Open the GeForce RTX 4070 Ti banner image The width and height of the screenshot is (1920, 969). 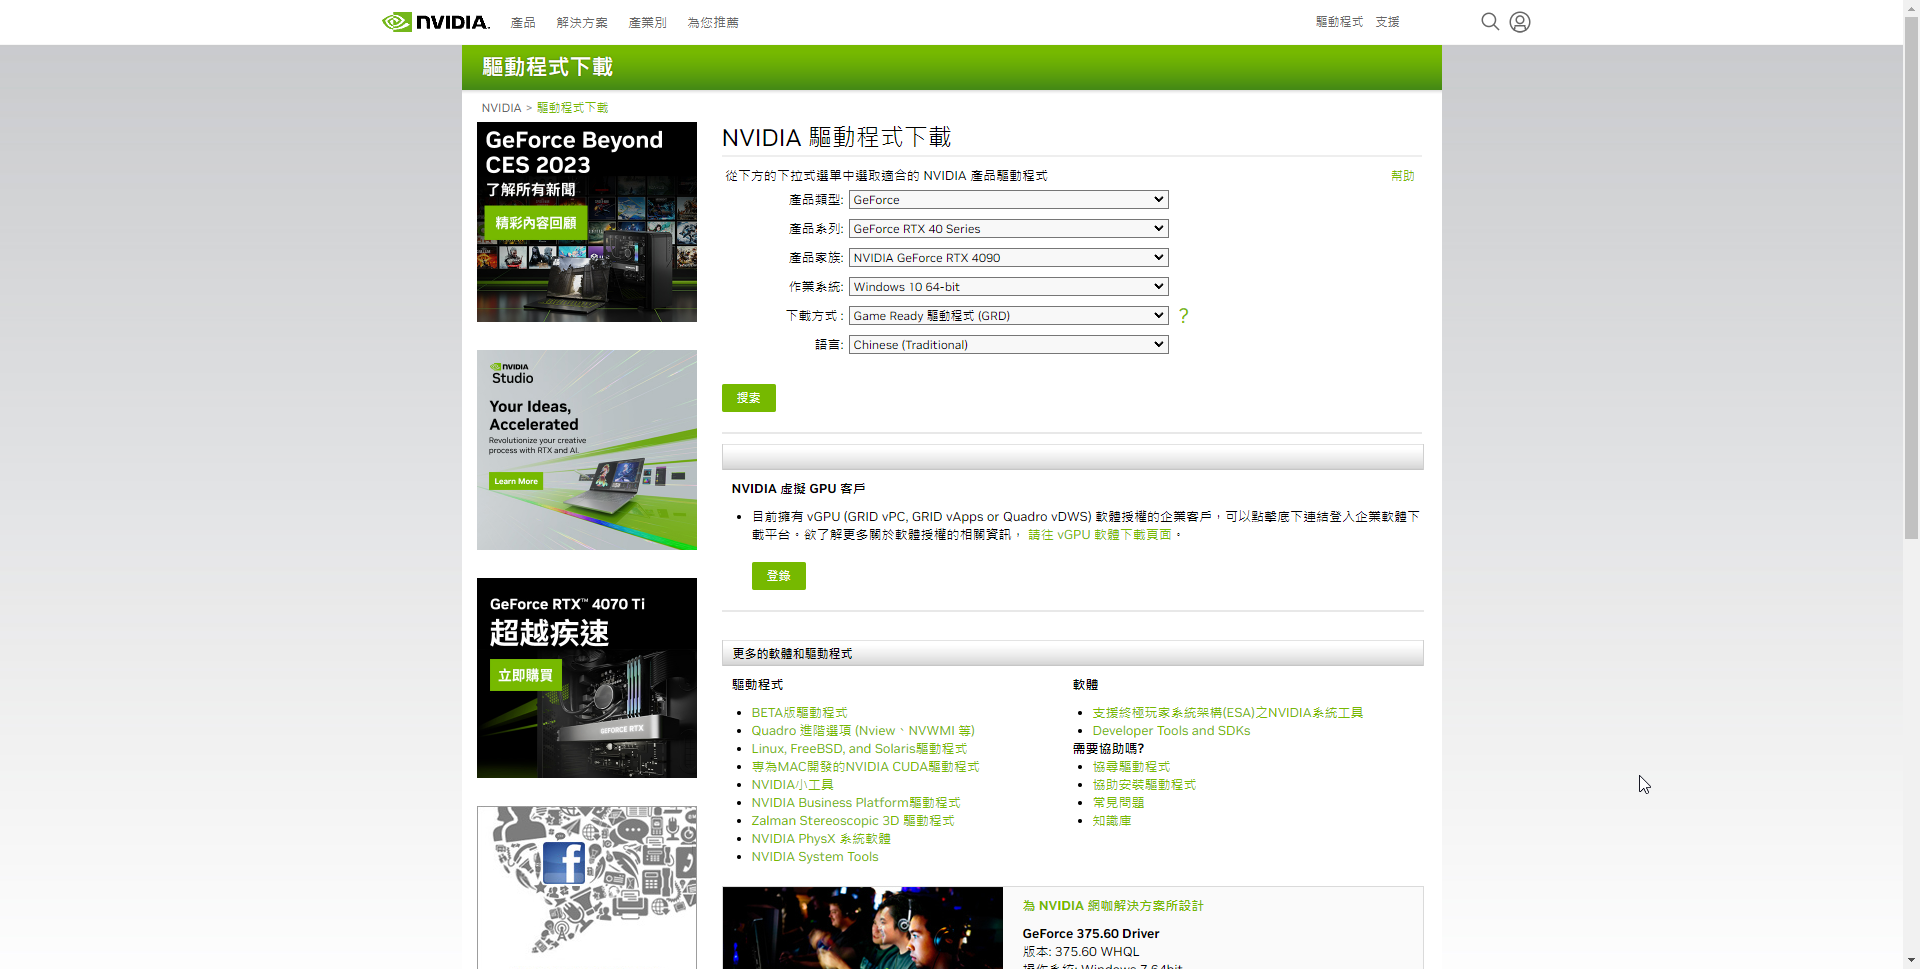click(587, 678)
